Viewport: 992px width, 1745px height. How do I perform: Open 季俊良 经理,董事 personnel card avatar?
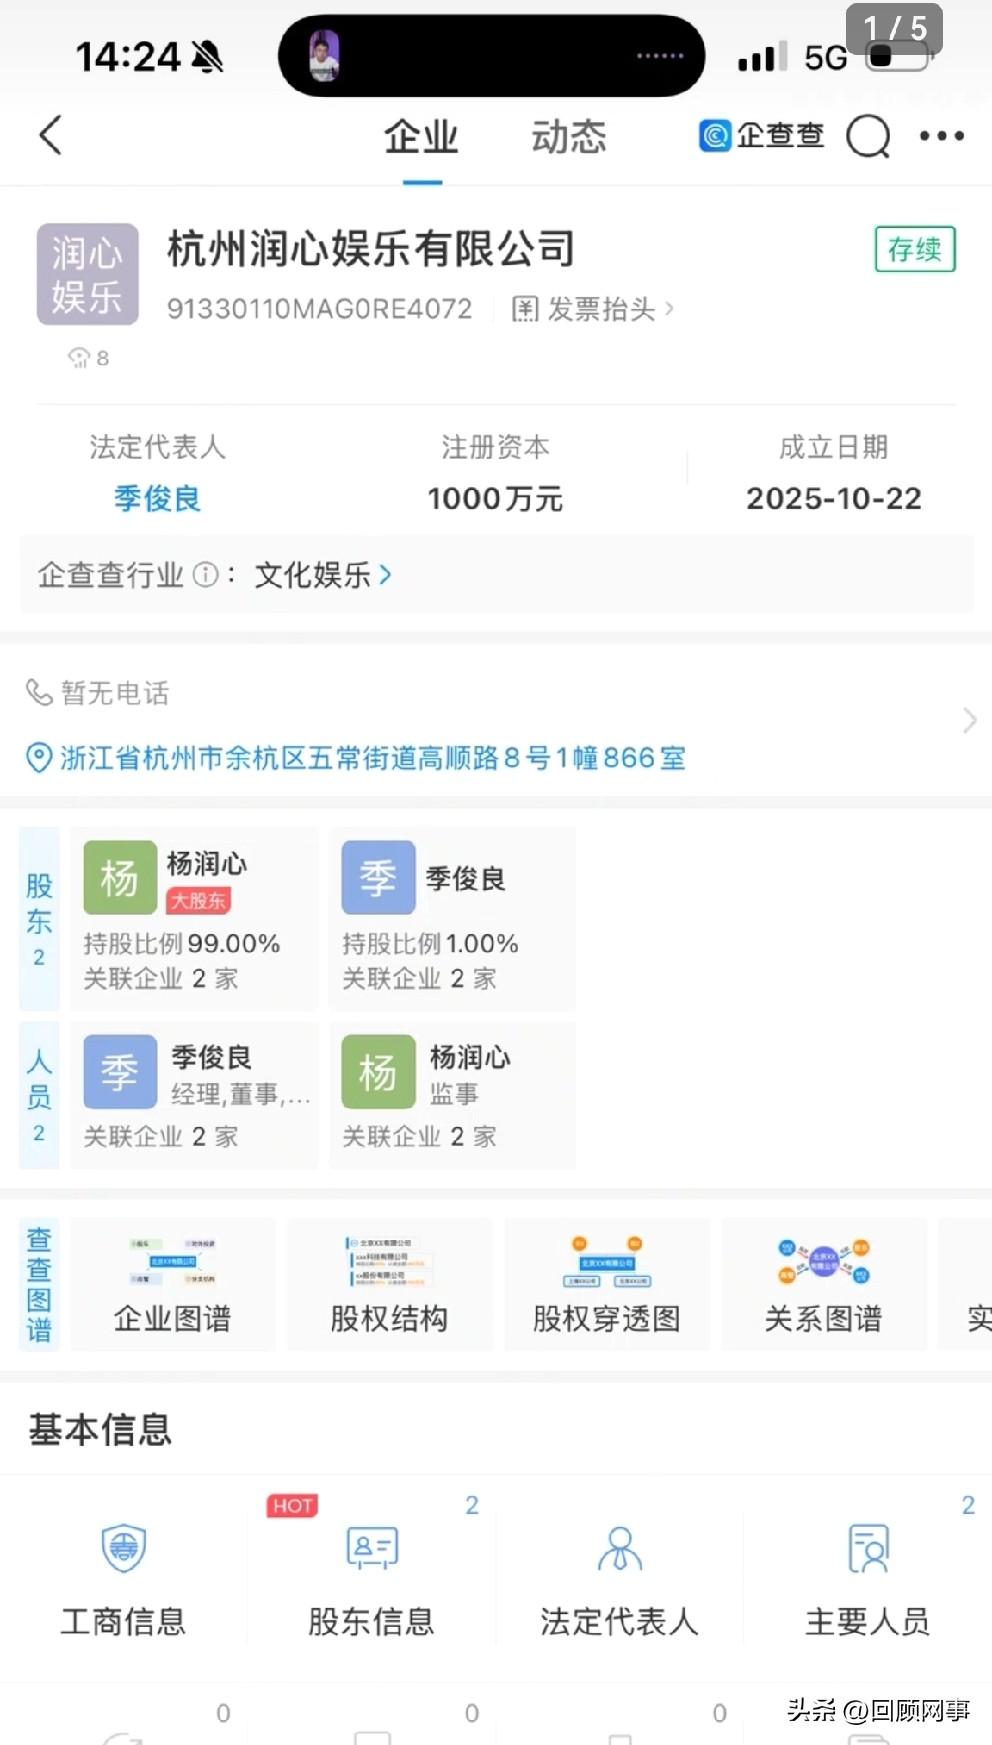(x=120, y=1072)
